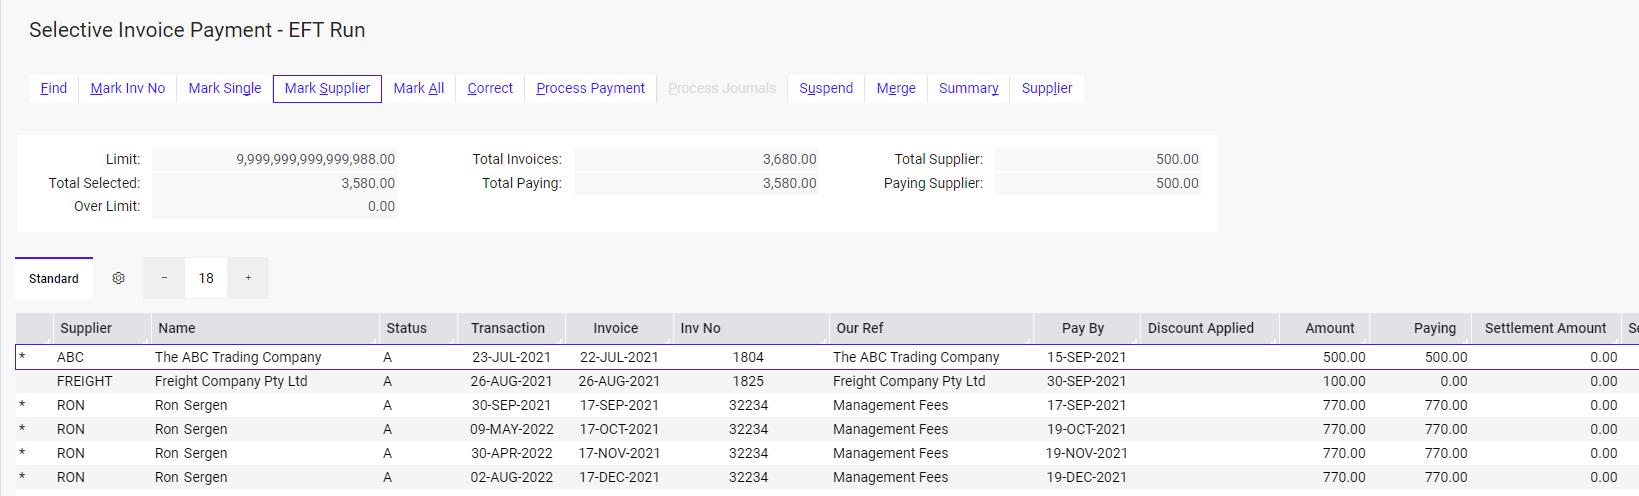Open the Summary view
Viewport: 1639px width, 496px height.
[968, 88]
